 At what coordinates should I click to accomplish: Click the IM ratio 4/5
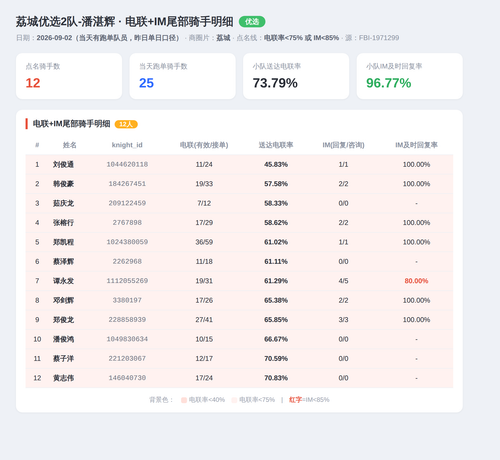click(343, 281)
